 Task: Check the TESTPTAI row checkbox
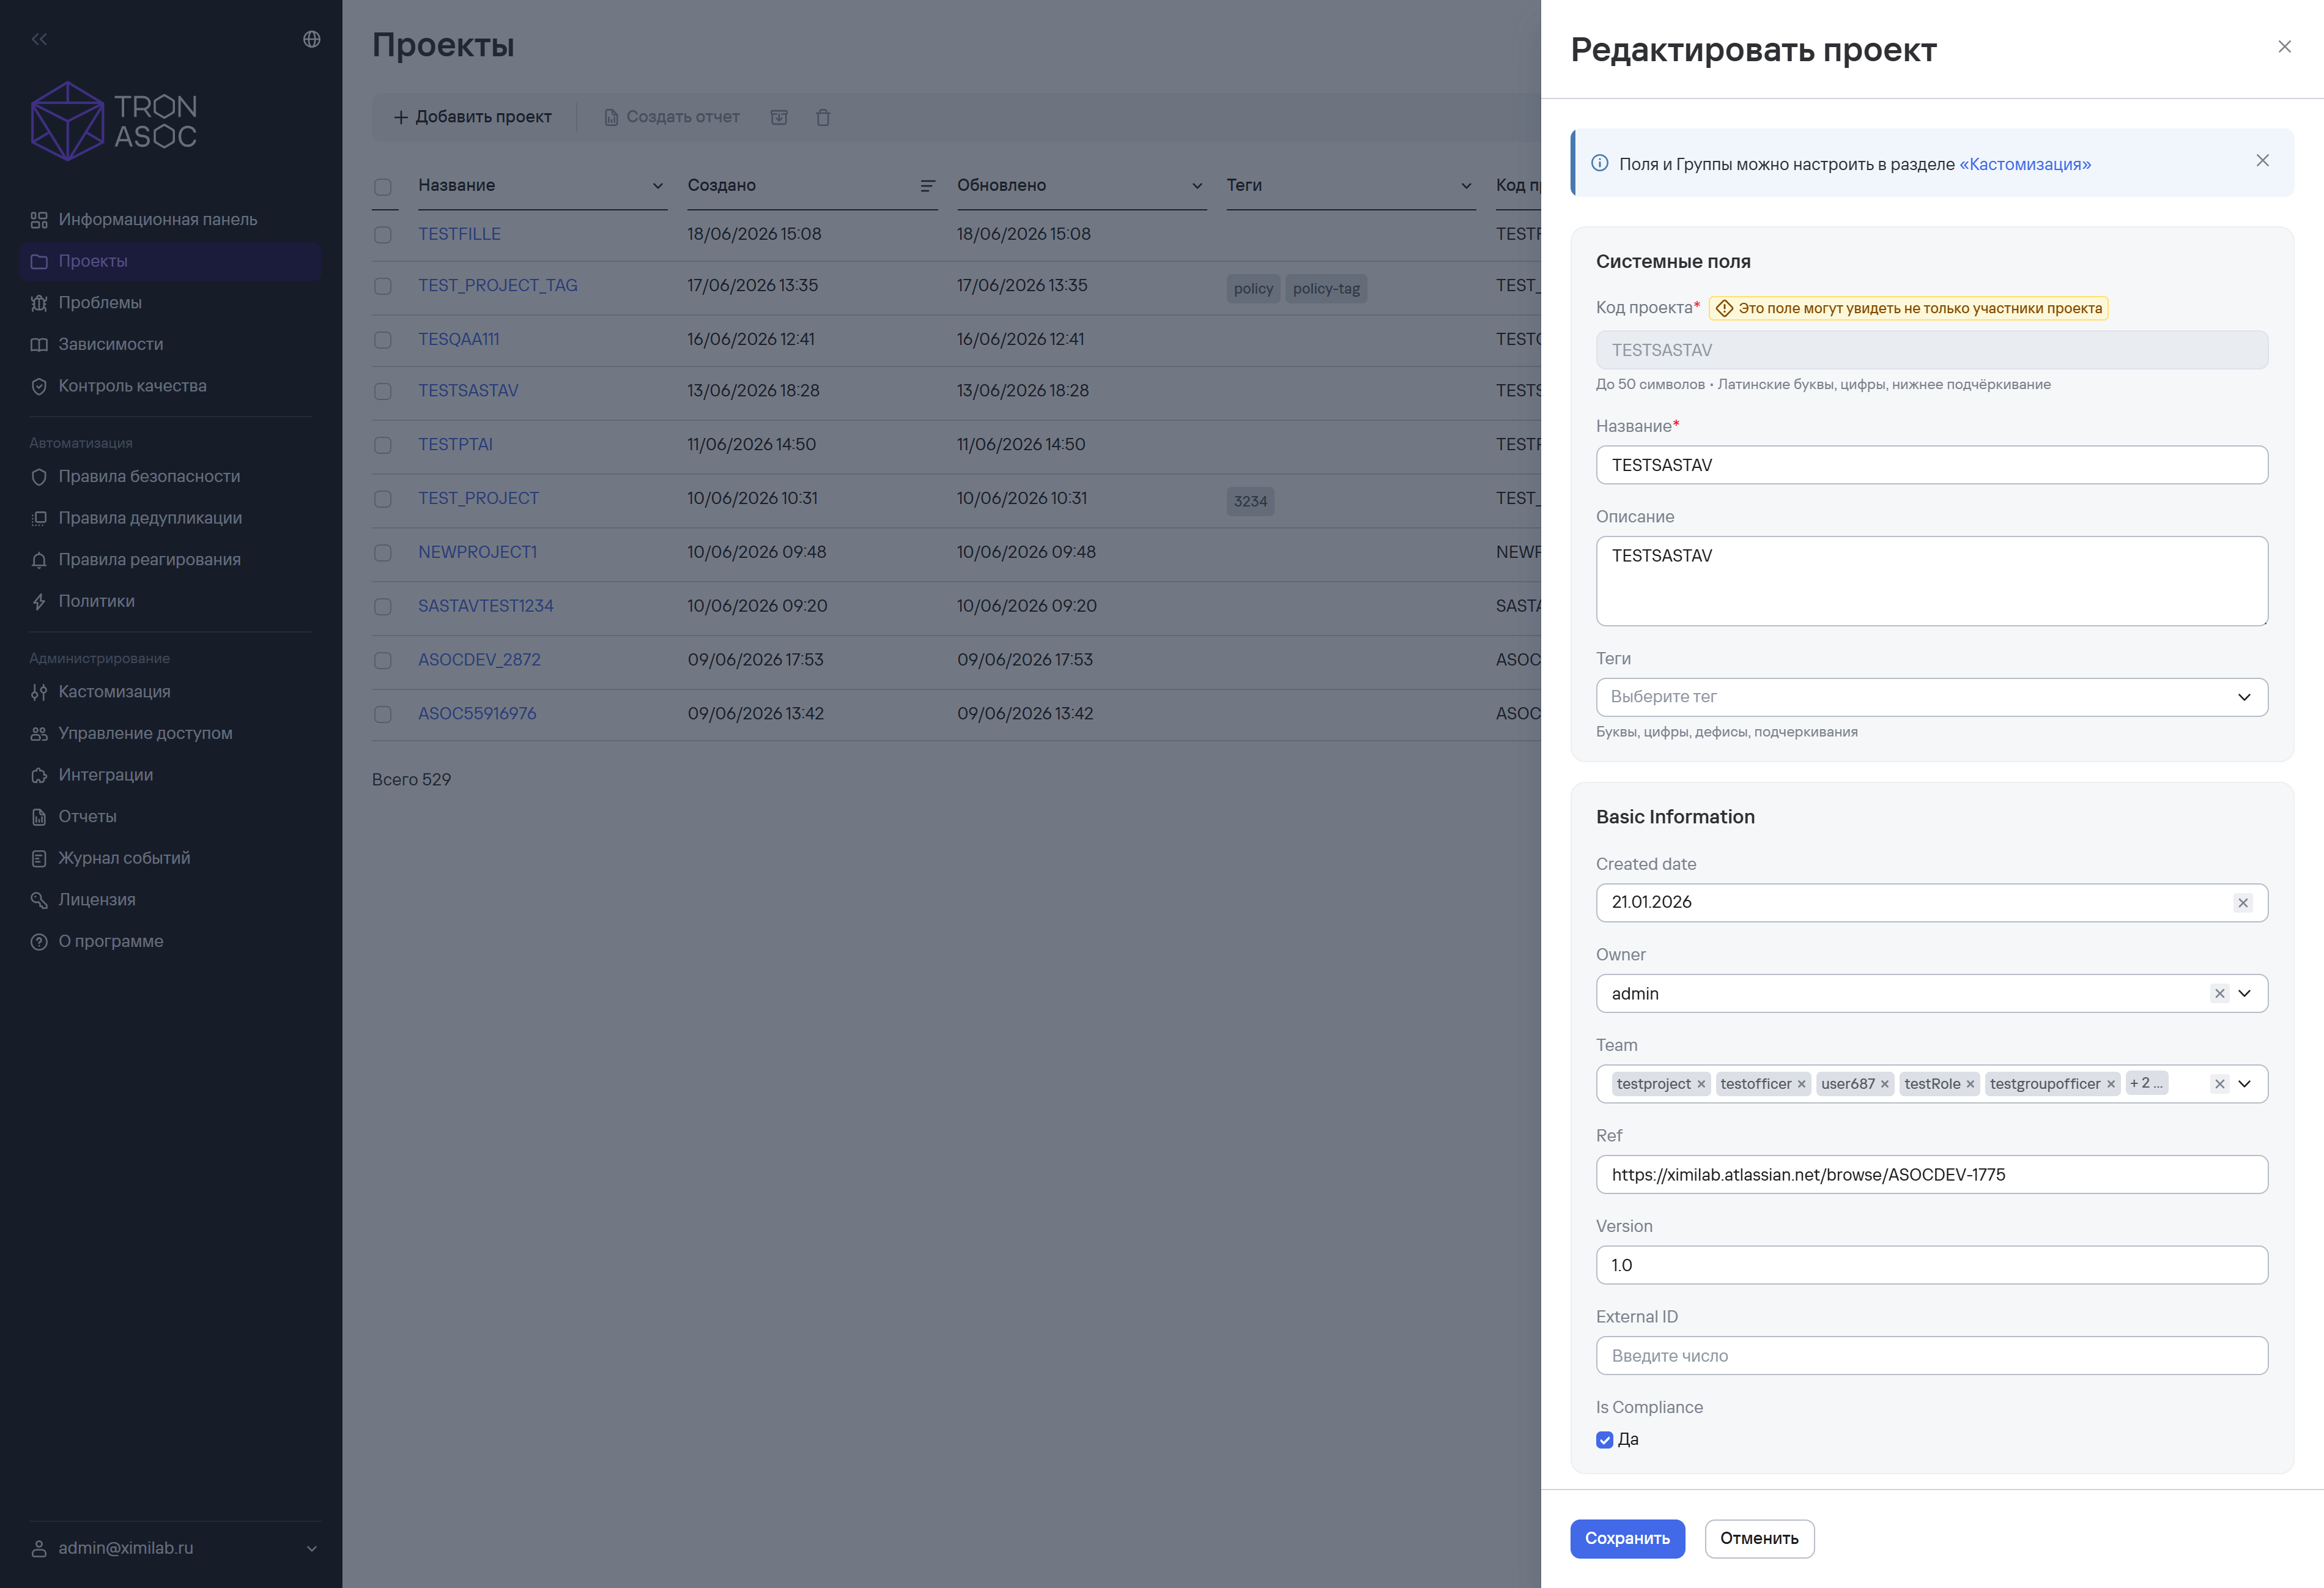383,445
